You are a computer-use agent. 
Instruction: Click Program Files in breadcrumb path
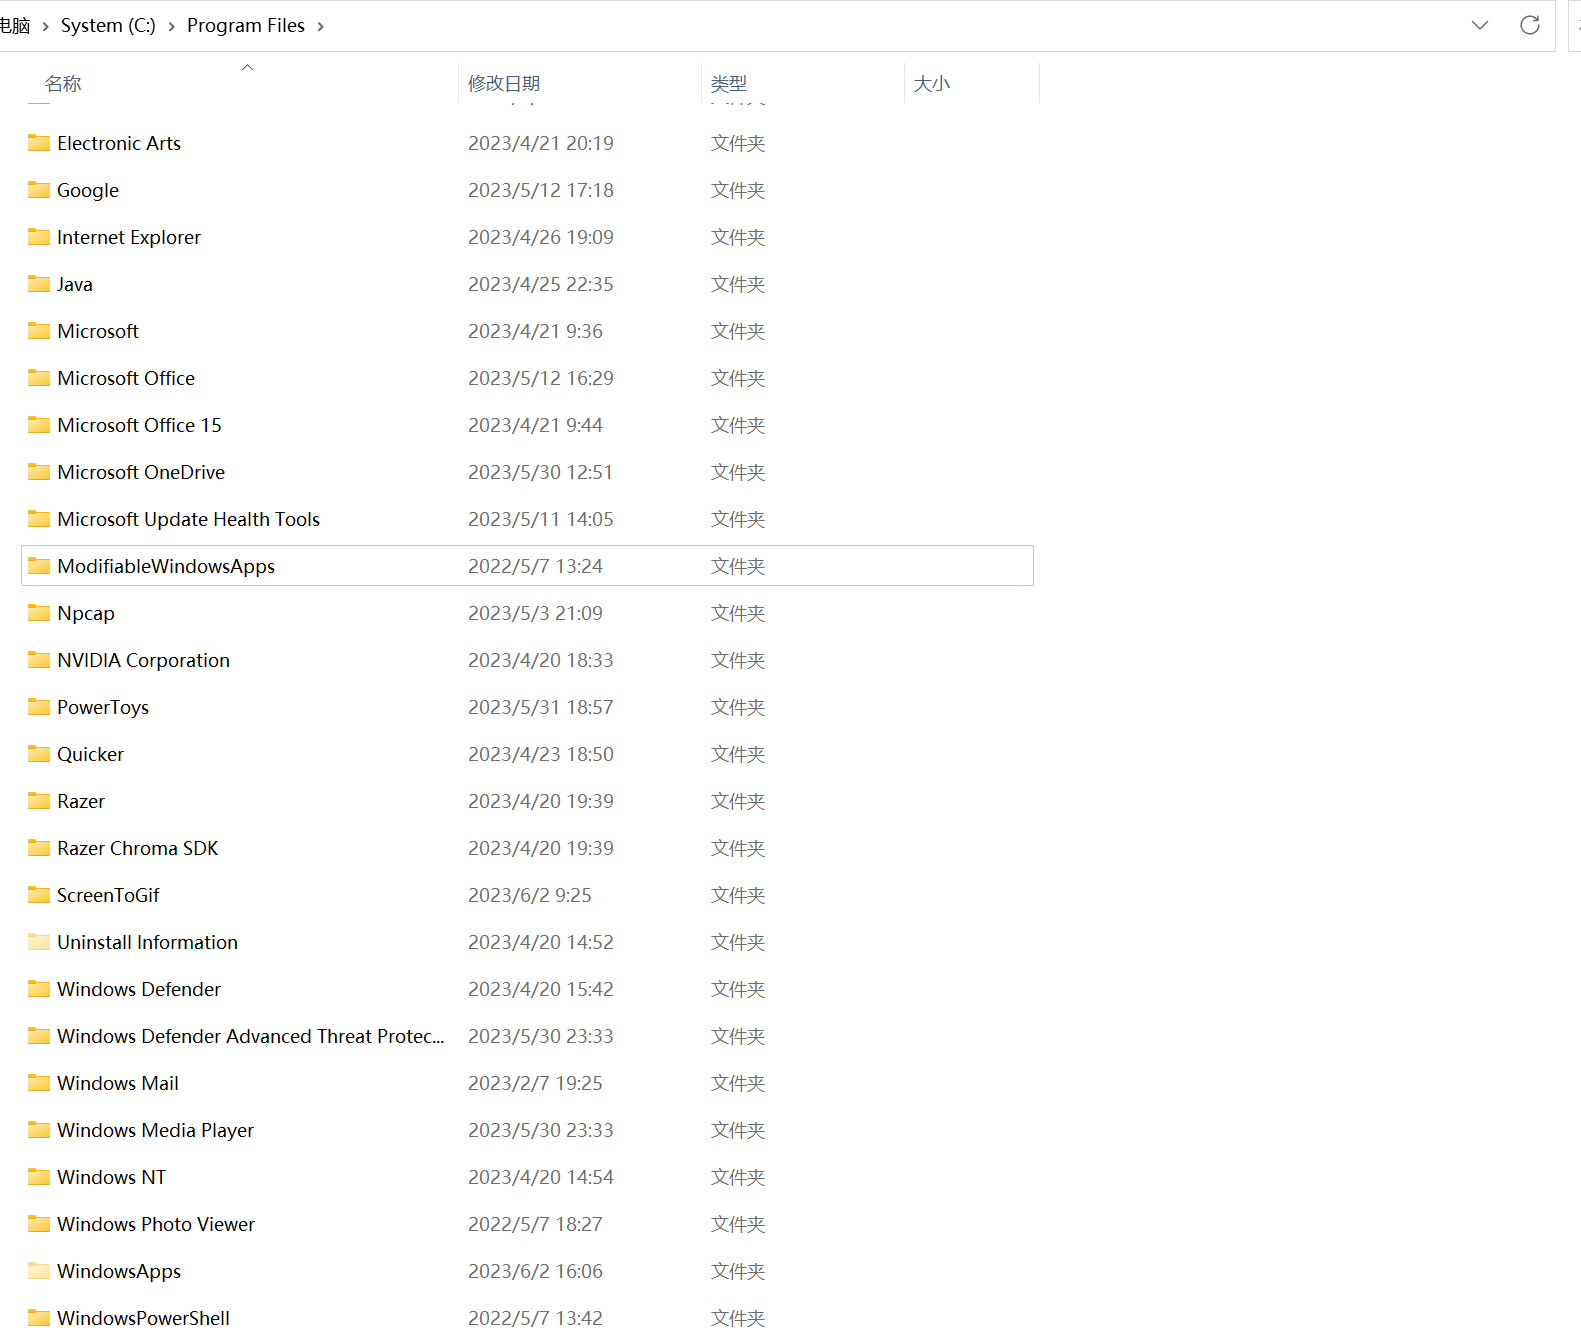pyautogui.click(x=245, y=26)
